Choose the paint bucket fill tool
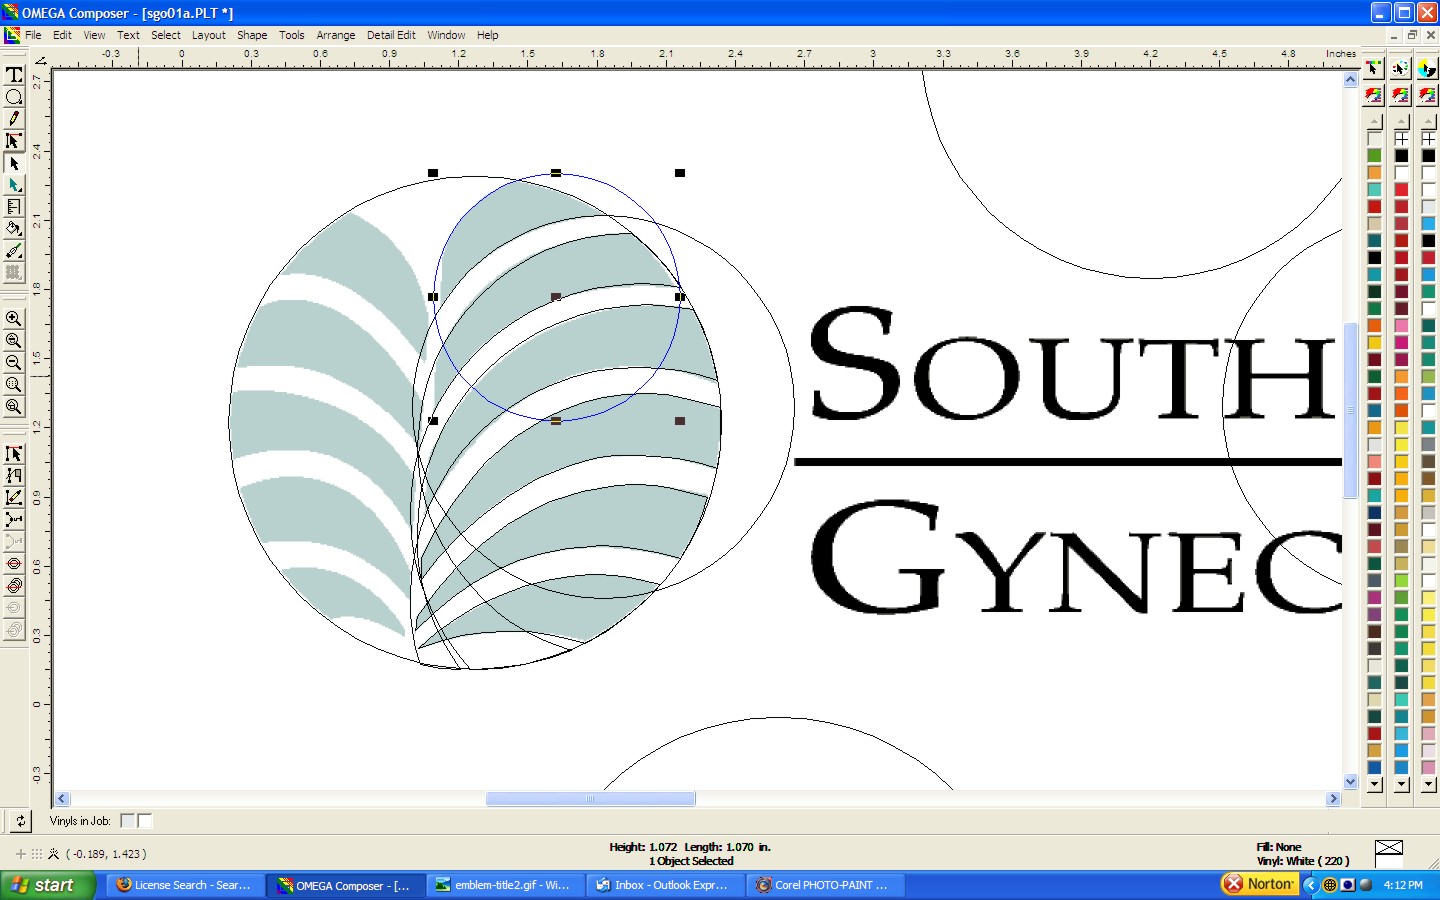Image resolution: width=1440 pixels, height=900 pixels. (x=14, y=229)
